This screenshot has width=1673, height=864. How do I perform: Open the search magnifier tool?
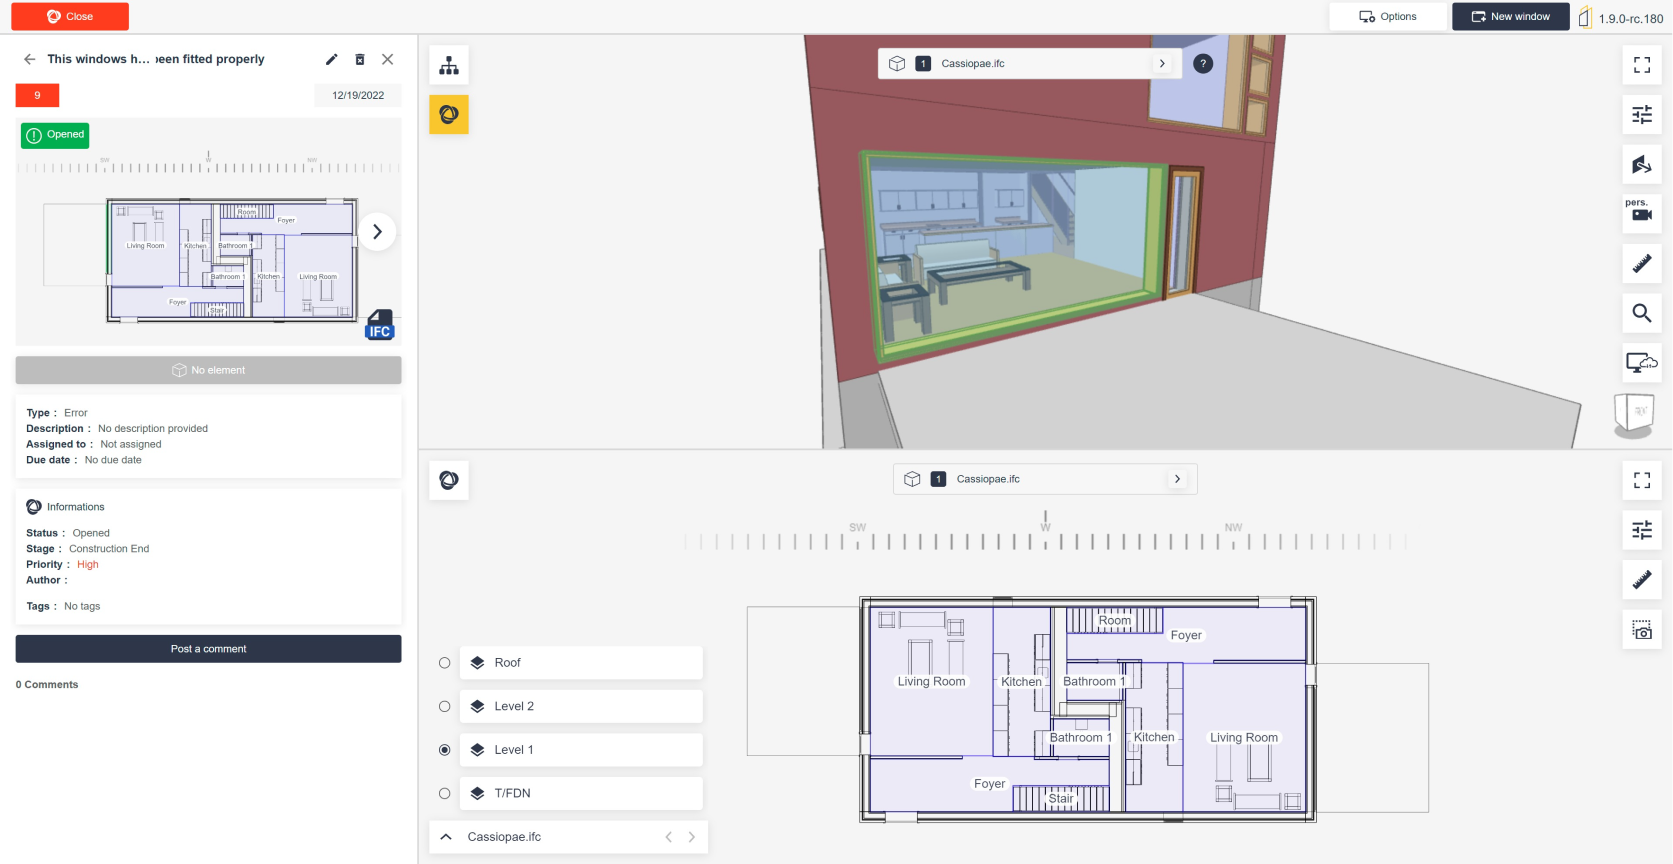click(x=1641, y=314)
